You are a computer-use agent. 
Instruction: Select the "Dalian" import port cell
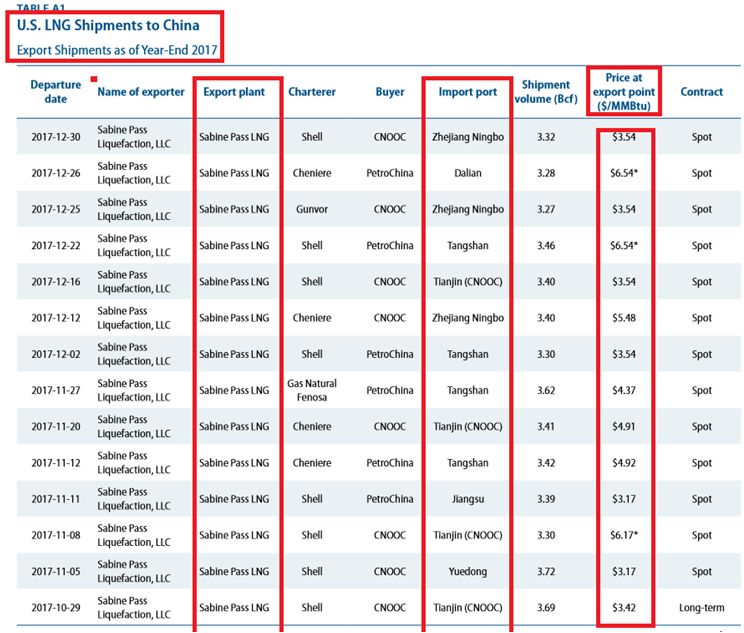[468, 173]
